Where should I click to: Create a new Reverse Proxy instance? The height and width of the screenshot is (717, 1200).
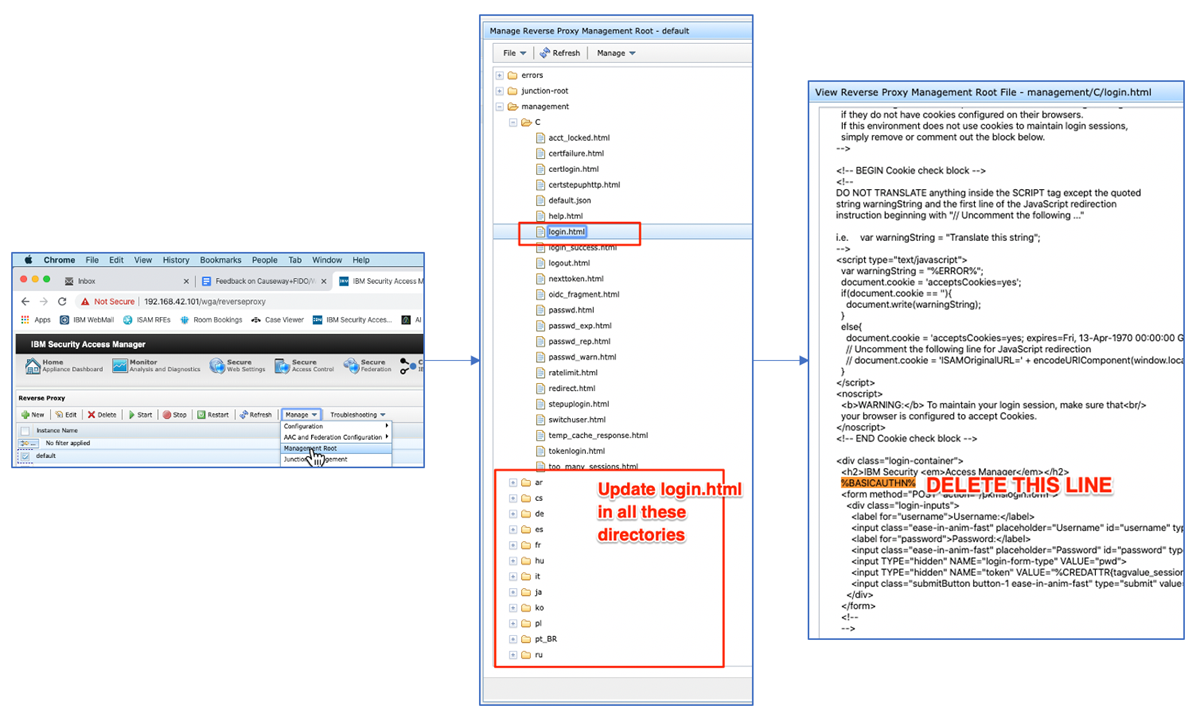pyautogui.click(x=31, y=414)
